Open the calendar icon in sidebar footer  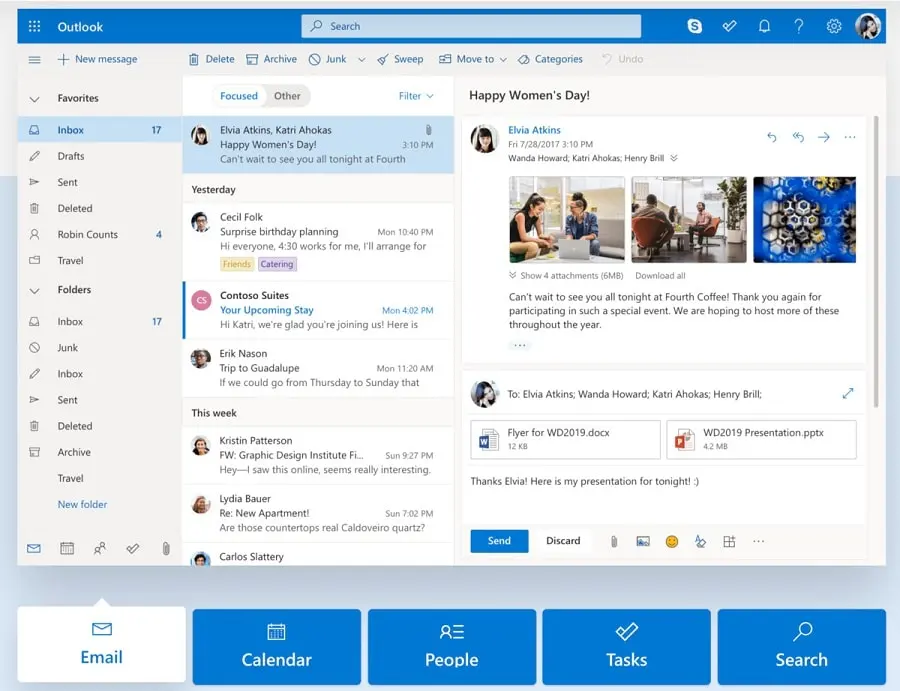tap(67, 548)
